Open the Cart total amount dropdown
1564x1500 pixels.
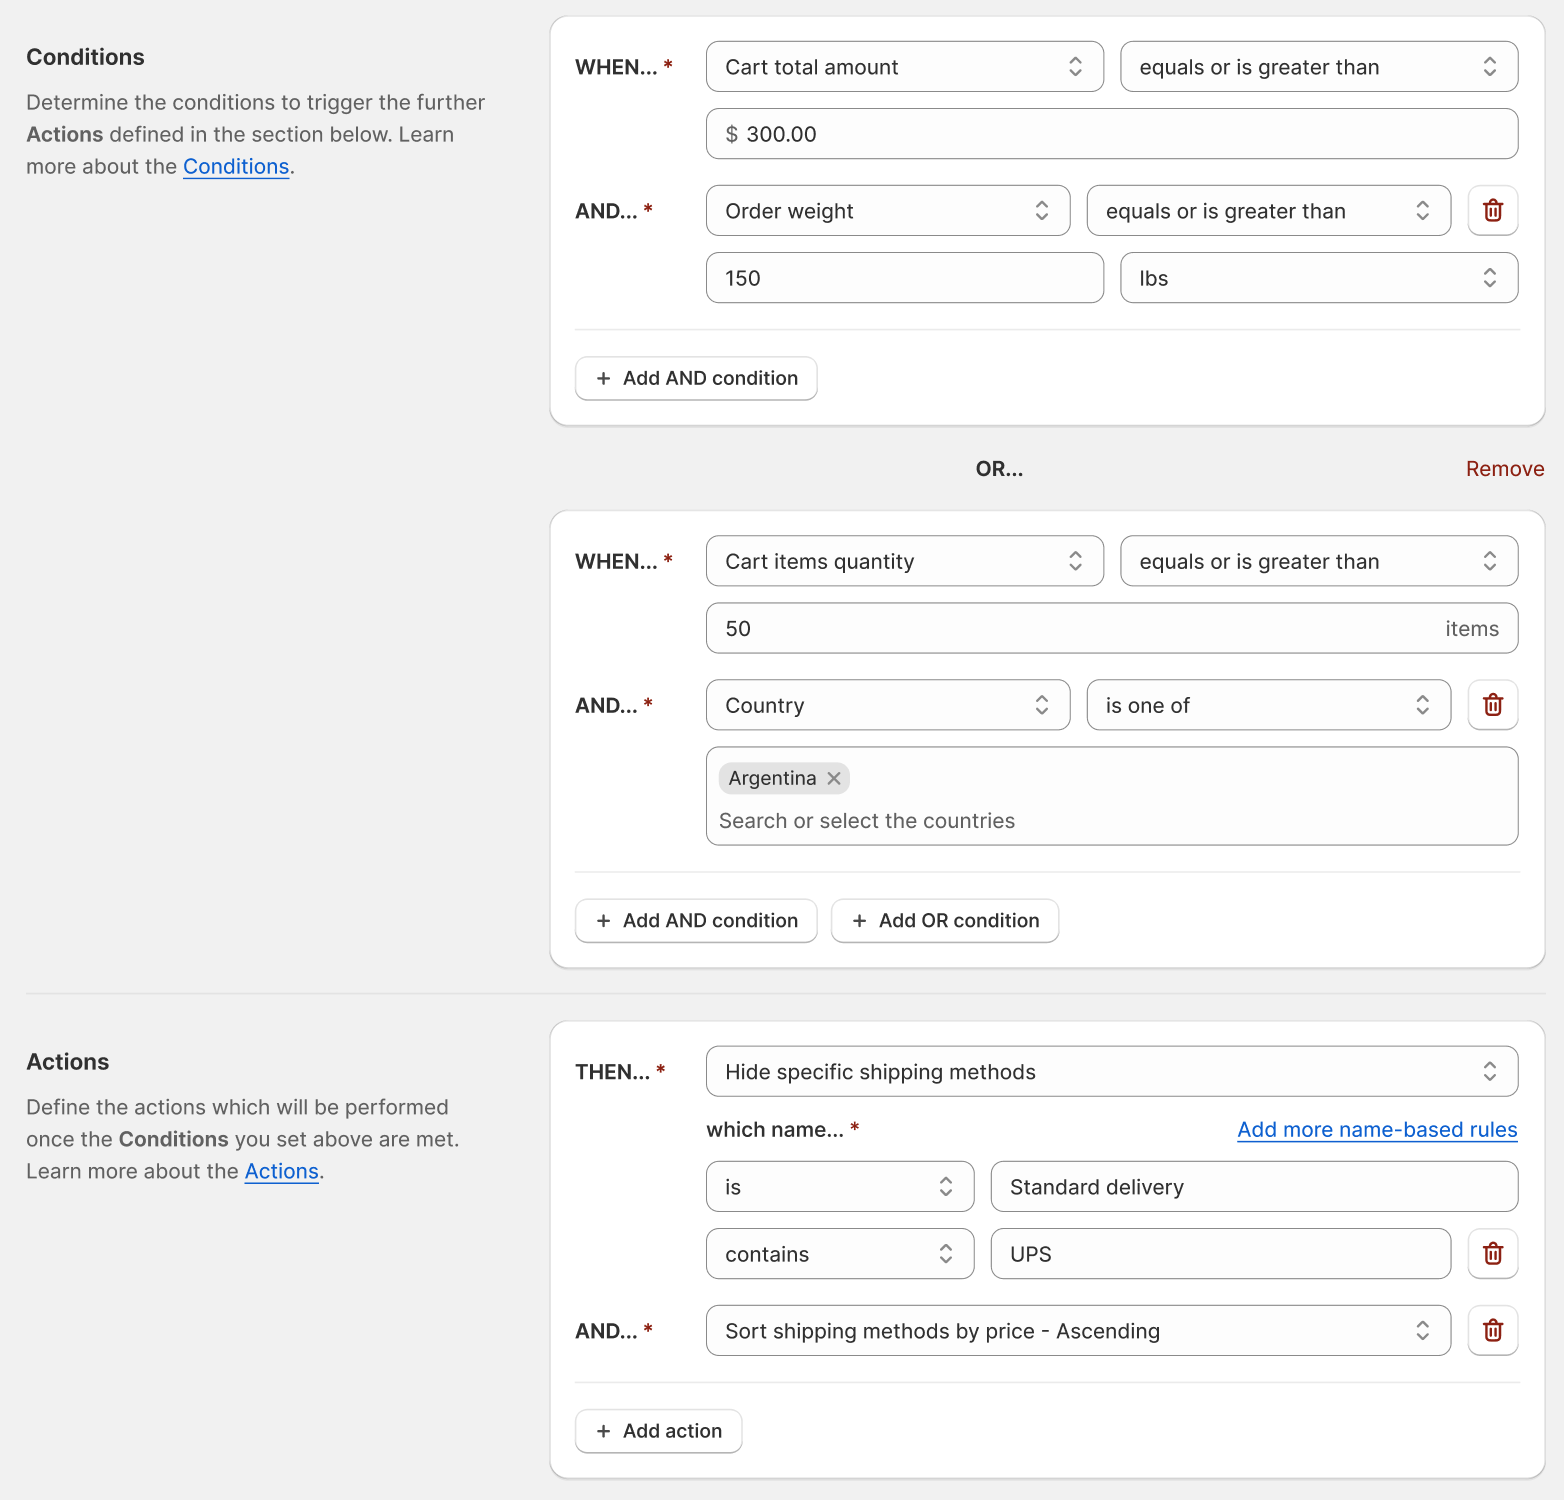(x=905, y=67)
